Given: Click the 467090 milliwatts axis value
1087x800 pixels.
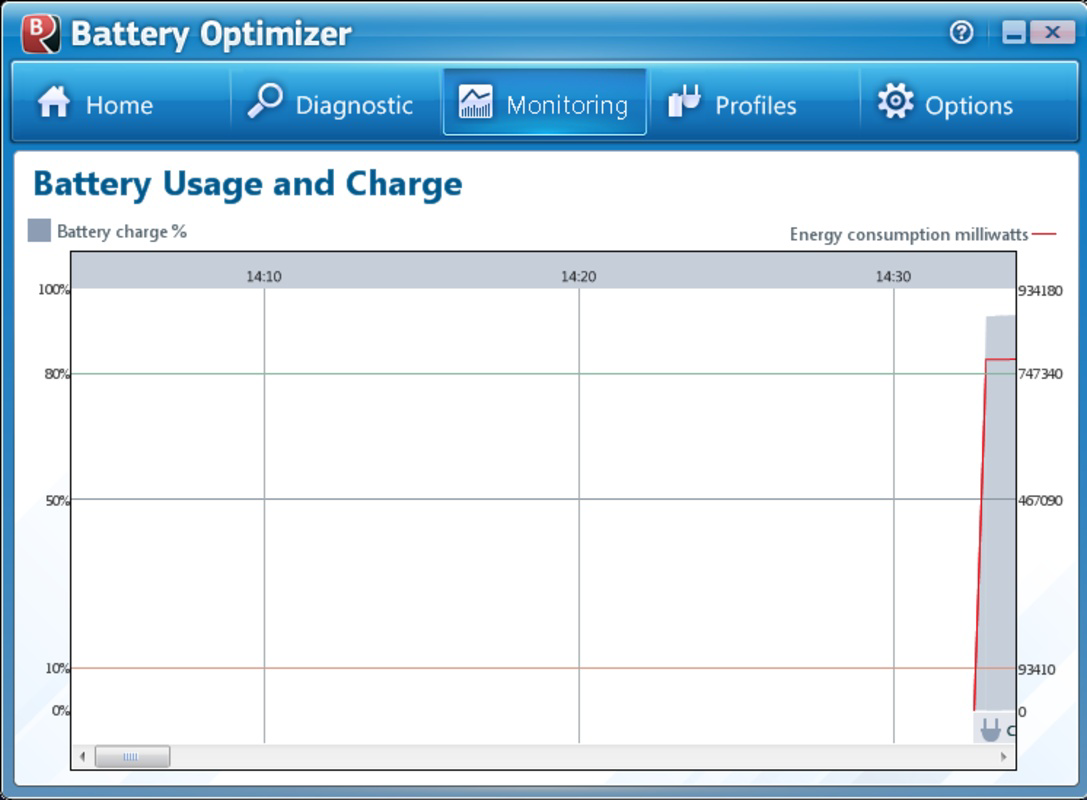Looking at the screenshot, I should 1040,501.
